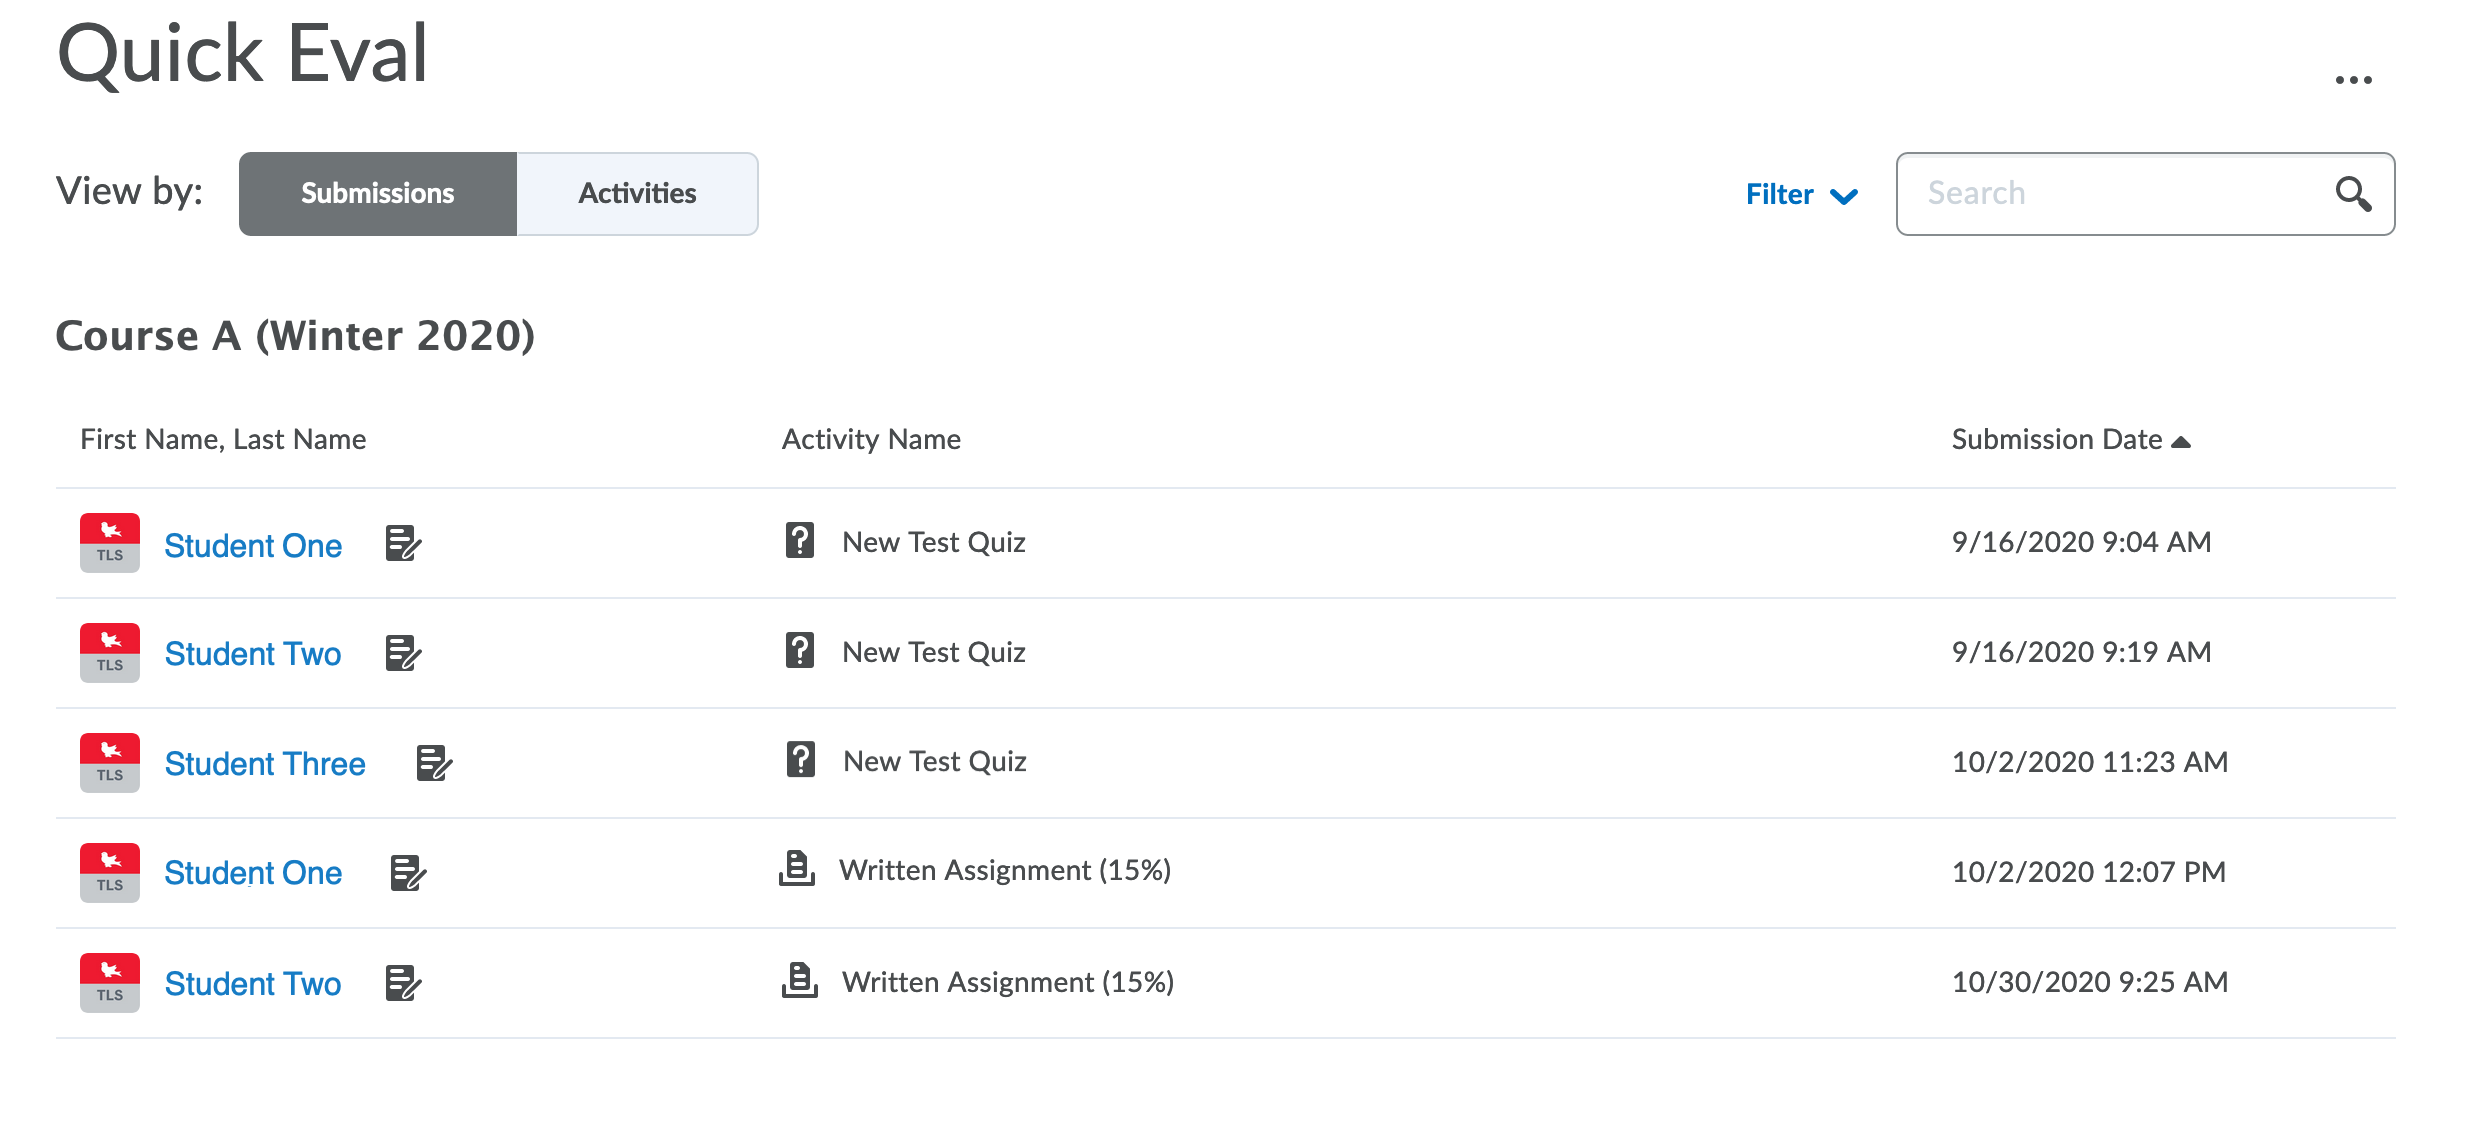This screenshot has width=2468, height=1132.
Task: Switch view to Submissions
Action: 378,194
